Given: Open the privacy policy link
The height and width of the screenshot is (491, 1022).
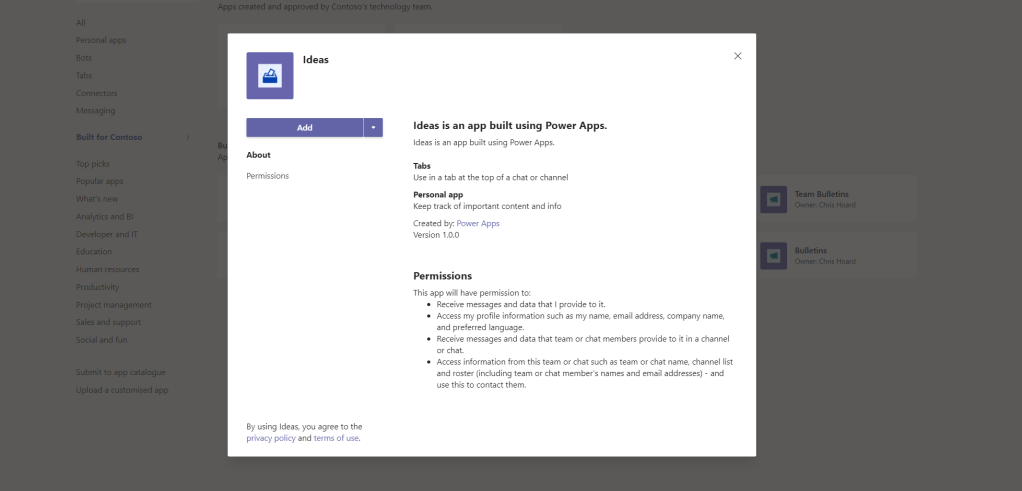Looking at the screenshot, I should tap(270, 438).
